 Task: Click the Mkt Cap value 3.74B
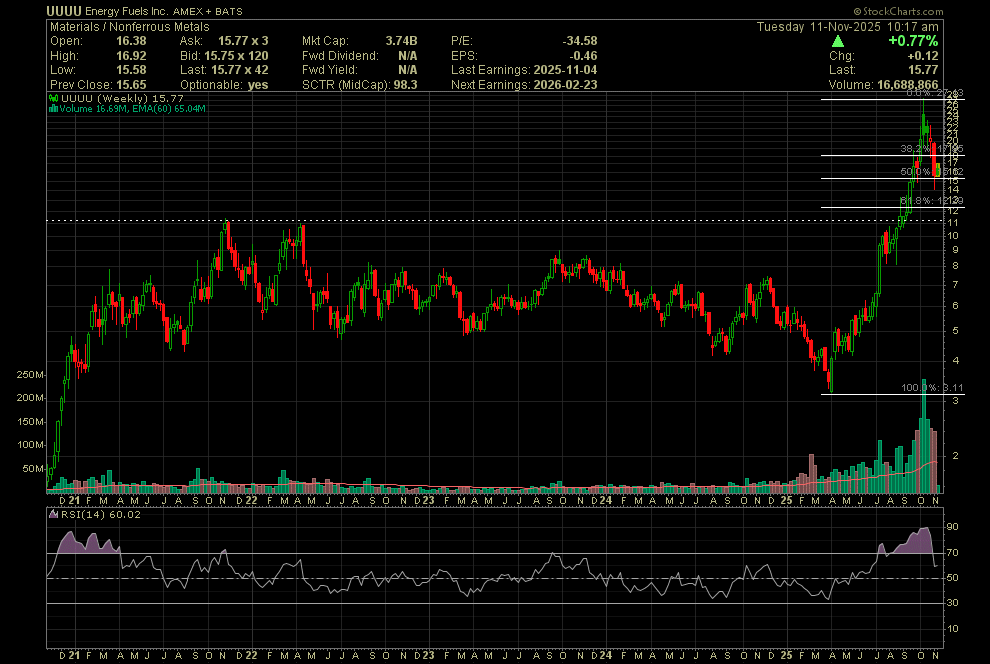[x=401, y=41]
